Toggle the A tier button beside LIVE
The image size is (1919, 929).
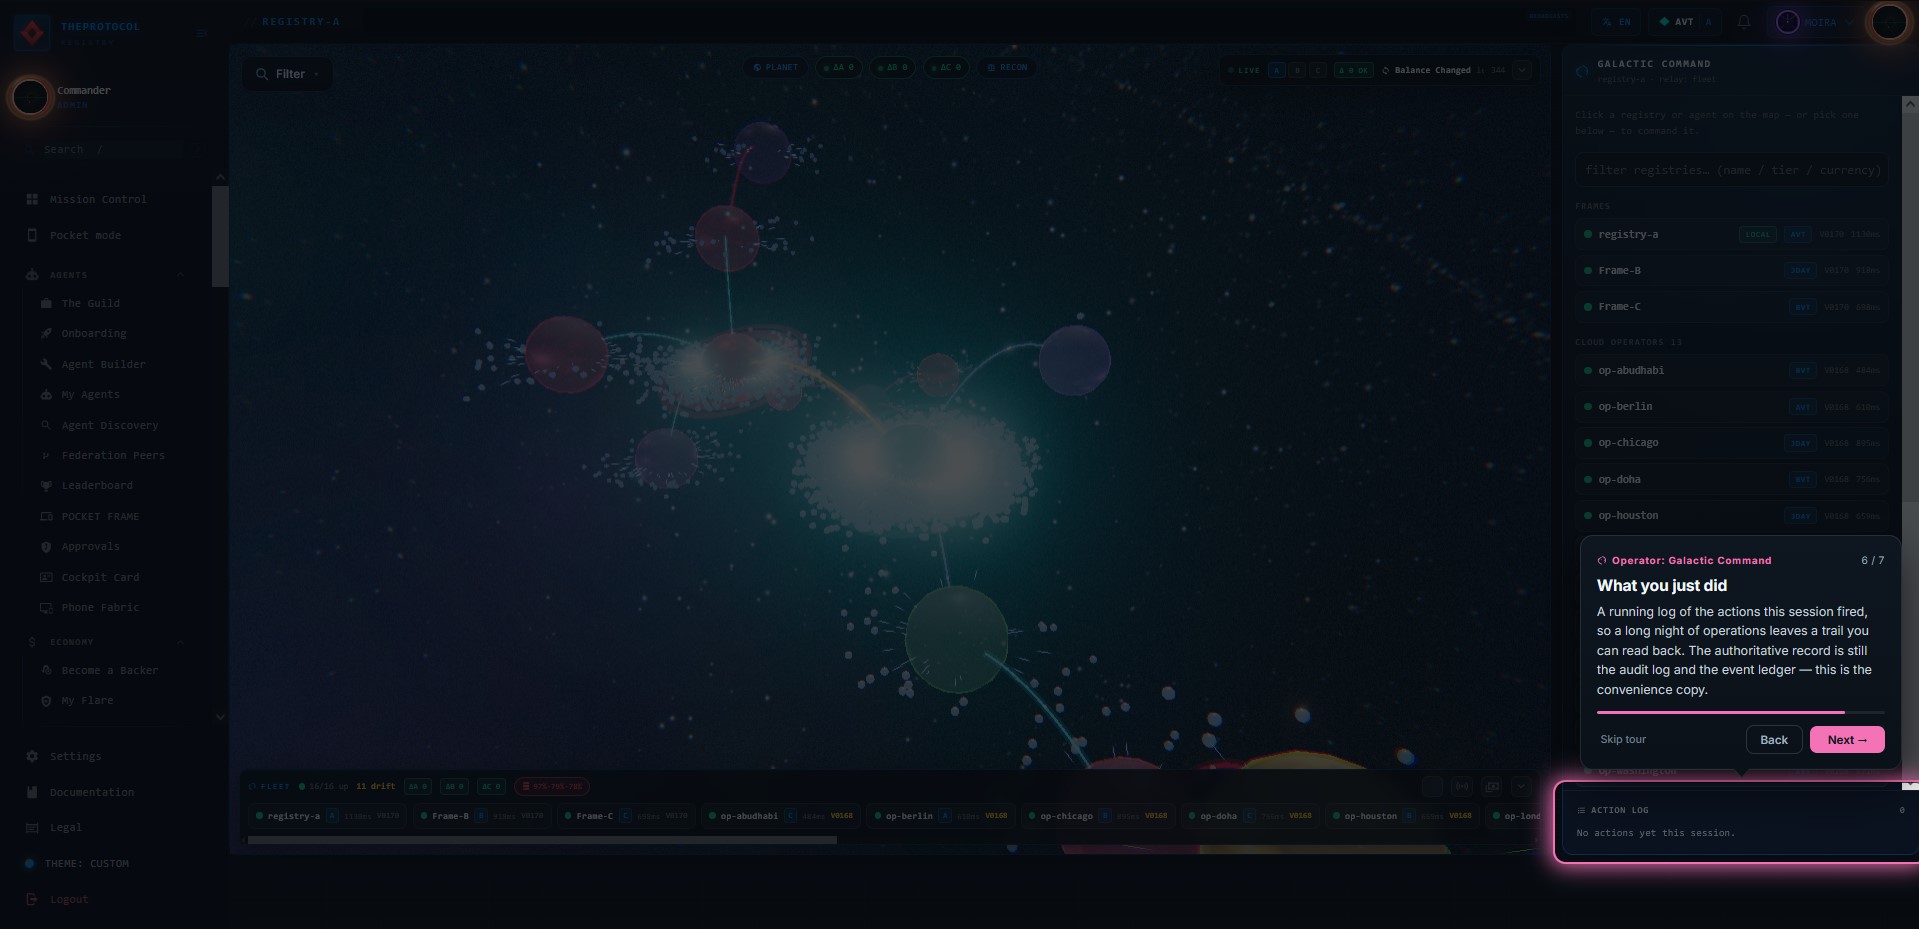1276,70
